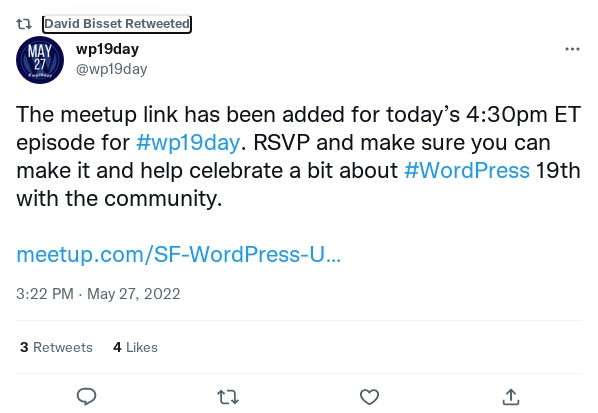Click the May 27, 2022 date
598x413 pixels.
(133, 294)
